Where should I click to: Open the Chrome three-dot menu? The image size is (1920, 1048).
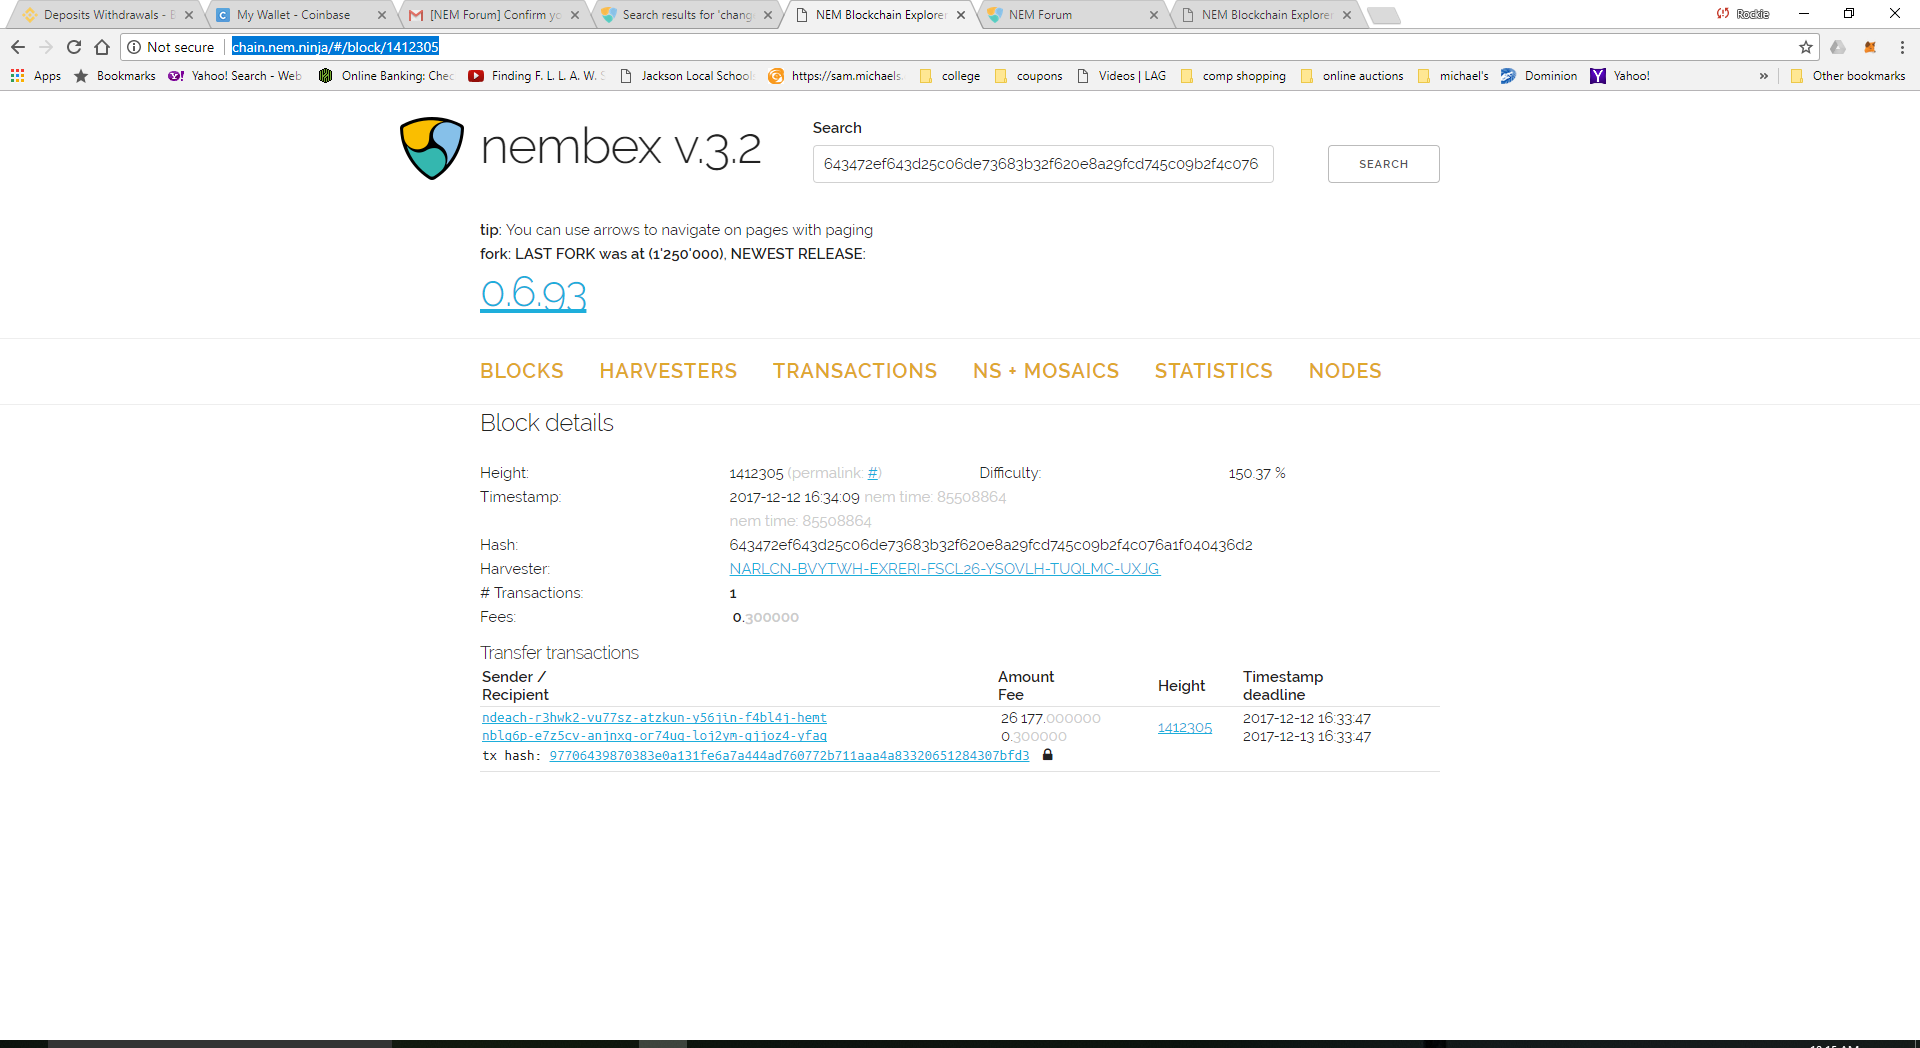tap(1902, 47)
